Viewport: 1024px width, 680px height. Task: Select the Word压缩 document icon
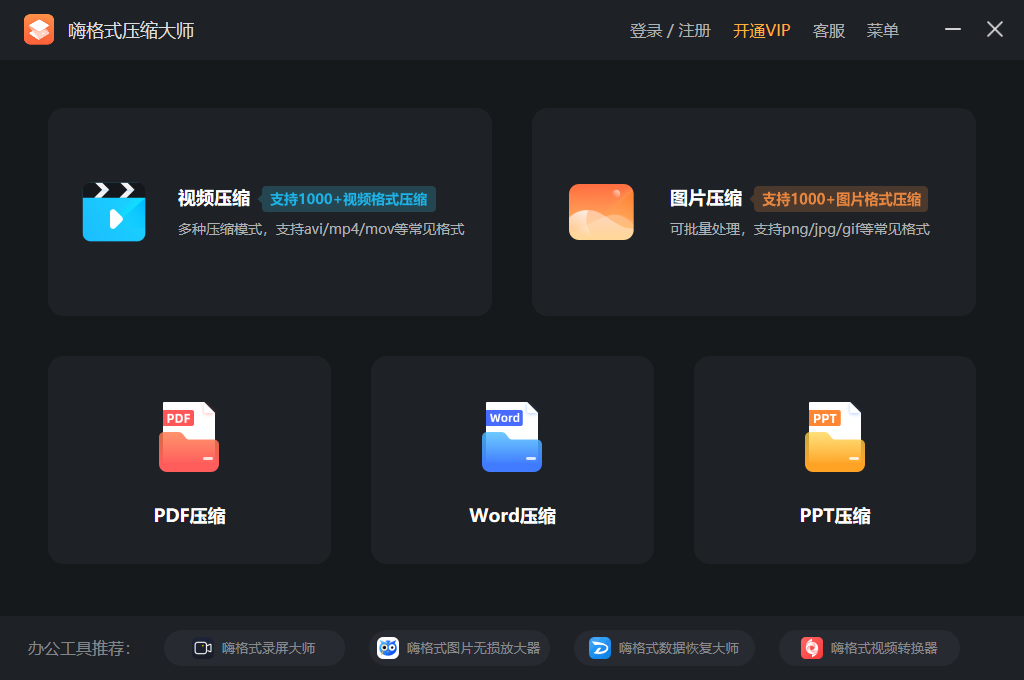click(x=511, y=437)
